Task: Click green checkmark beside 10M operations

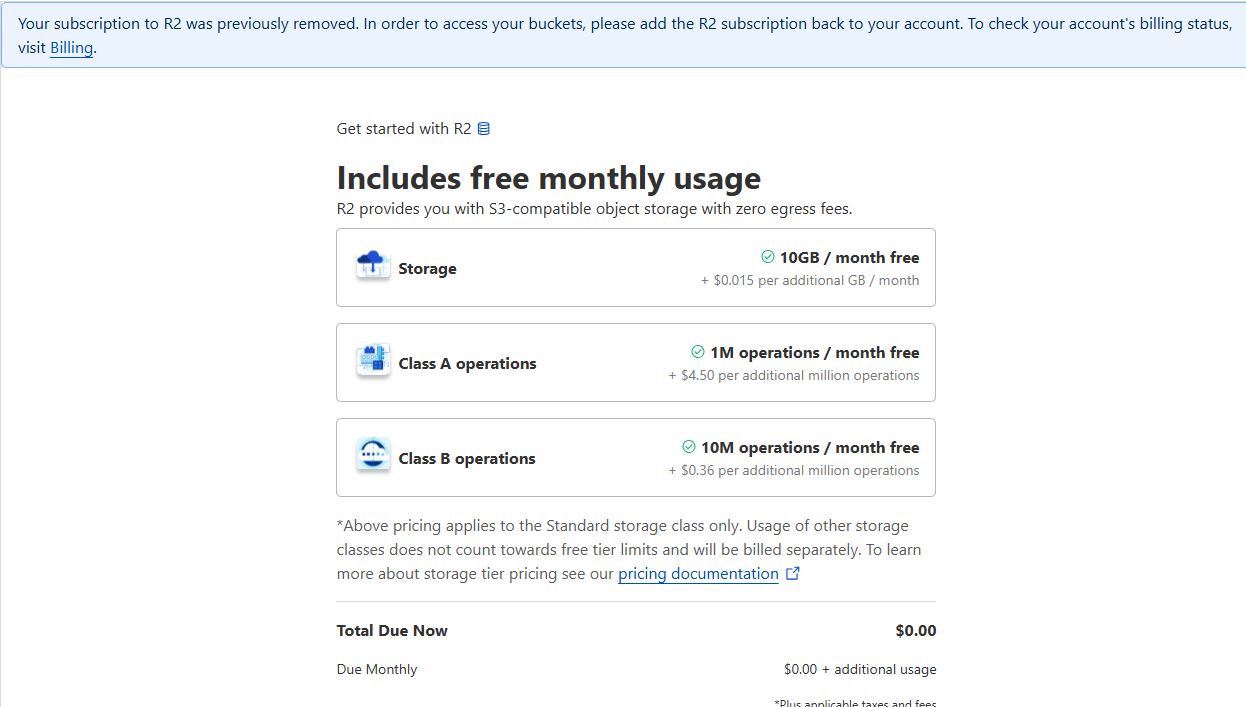Action: point(689,447)
